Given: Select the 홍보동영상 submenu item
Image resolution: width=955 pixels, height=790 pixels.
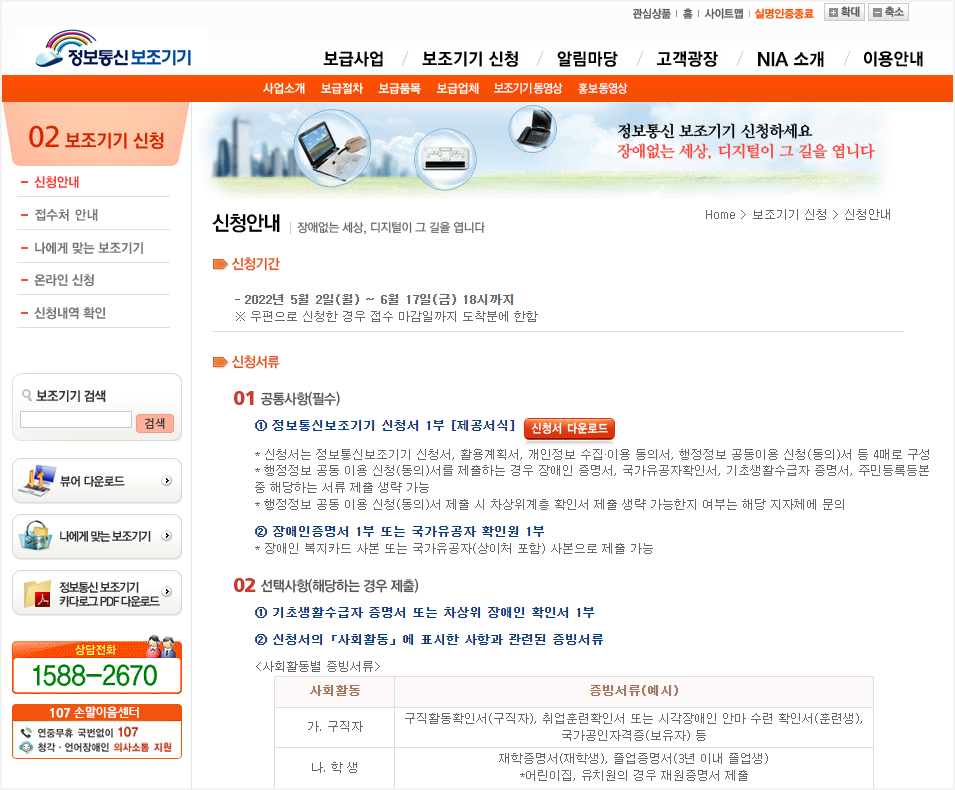Looking at the screenshot, I should [602, 88].
